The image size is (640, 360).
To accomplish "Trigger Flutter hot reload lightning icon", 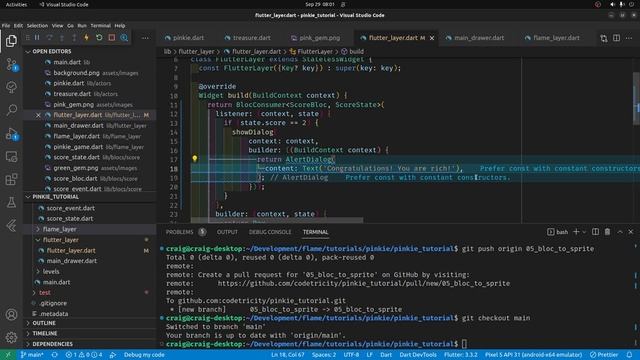I will coord(87,38).
